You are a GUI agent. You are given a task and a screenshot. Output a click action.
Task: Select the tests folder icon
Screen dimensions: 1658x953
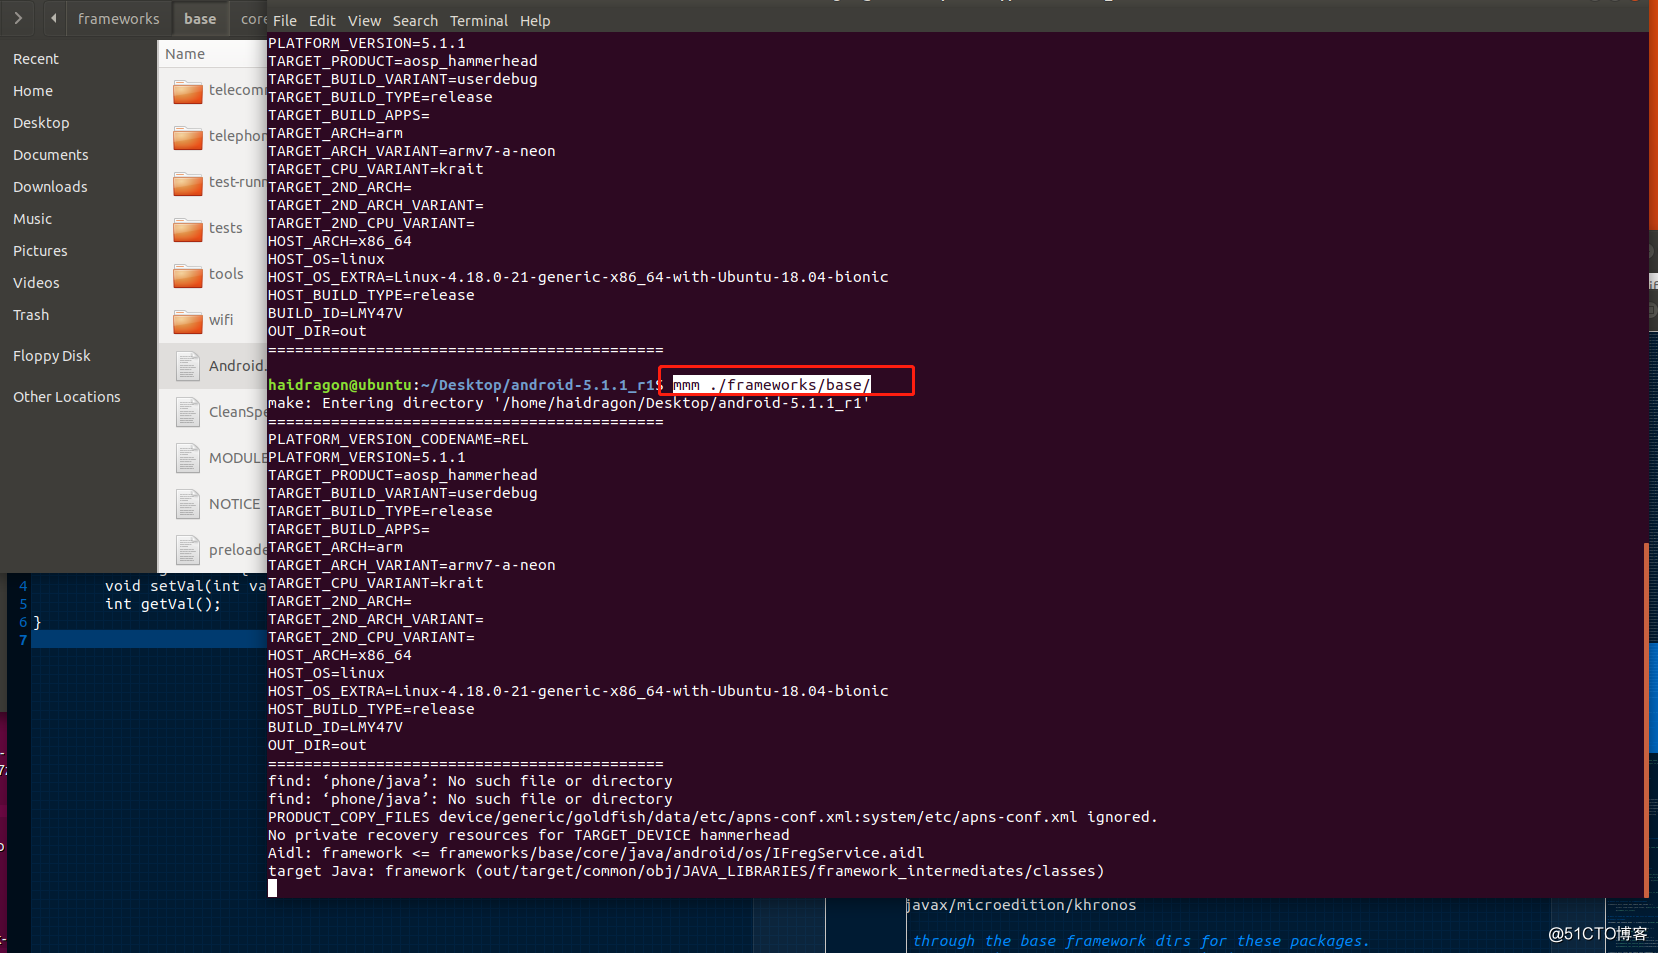tap(187, 229)
